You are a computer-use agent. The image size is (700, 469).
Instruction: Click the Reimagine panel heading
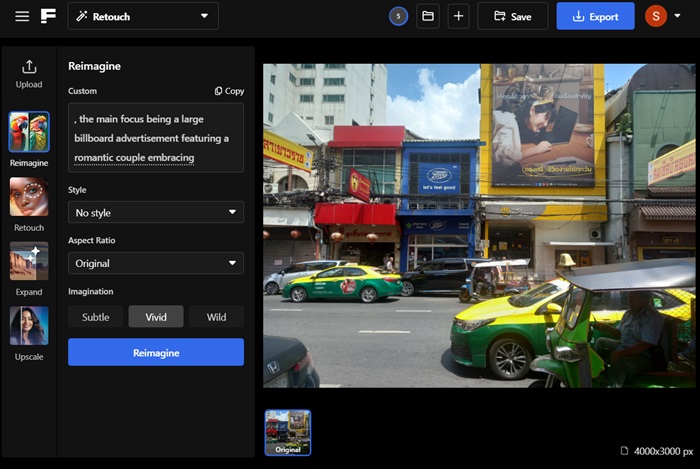[94, 66]
